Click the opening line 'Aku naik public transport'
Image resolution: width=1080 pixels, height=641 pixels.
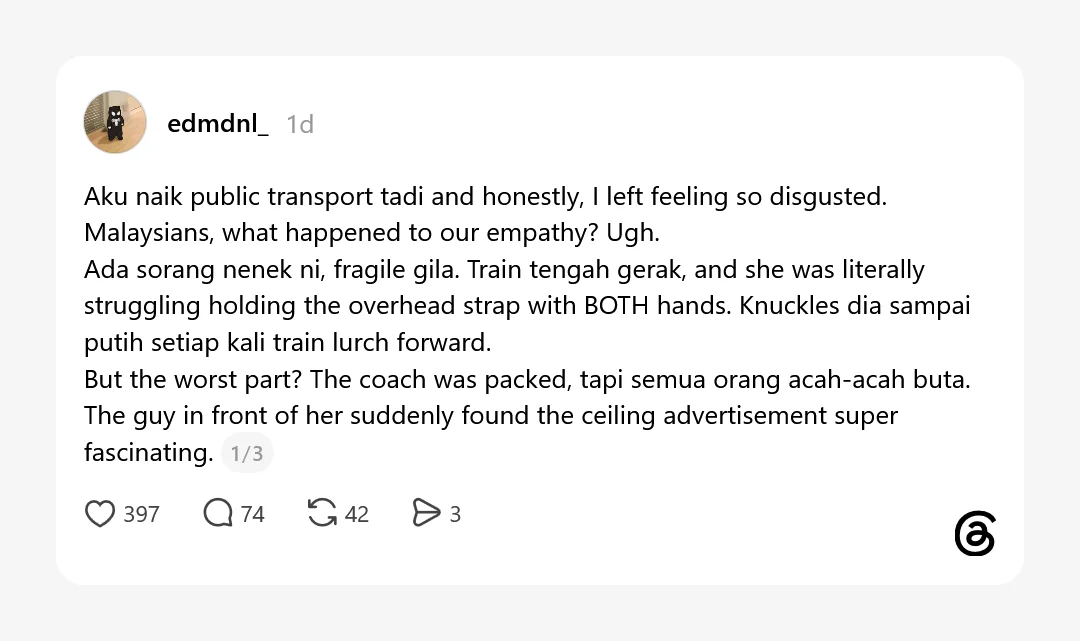[486, 197]
